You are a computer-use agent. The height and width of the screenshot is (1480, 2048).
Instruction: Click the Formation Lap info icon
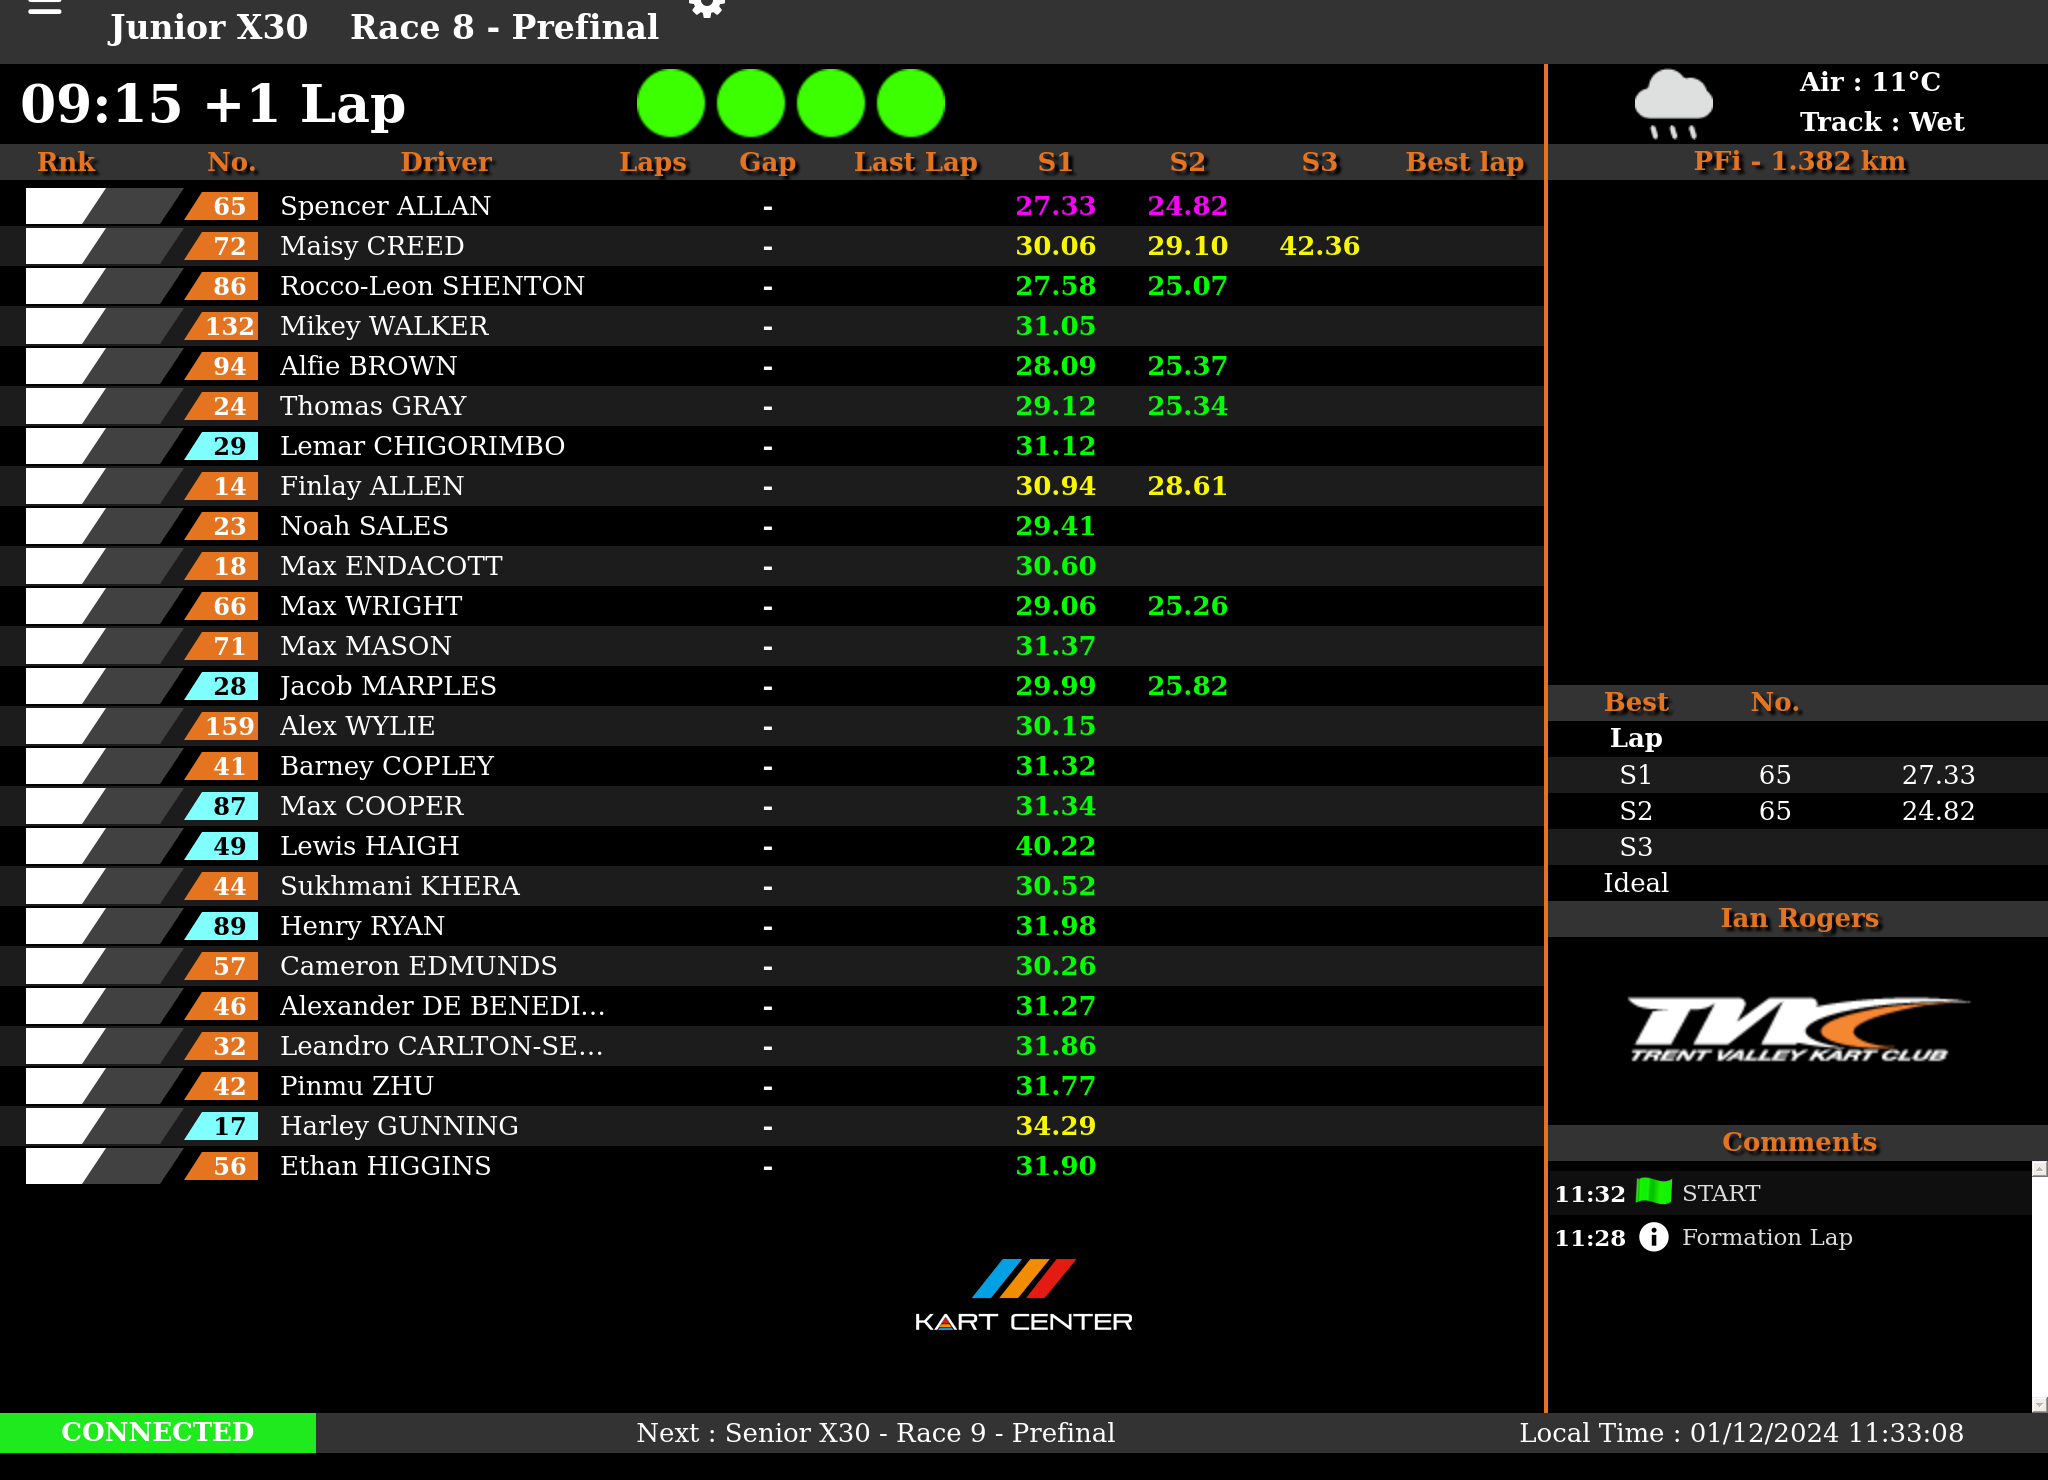click(x=1653, y=1237)
